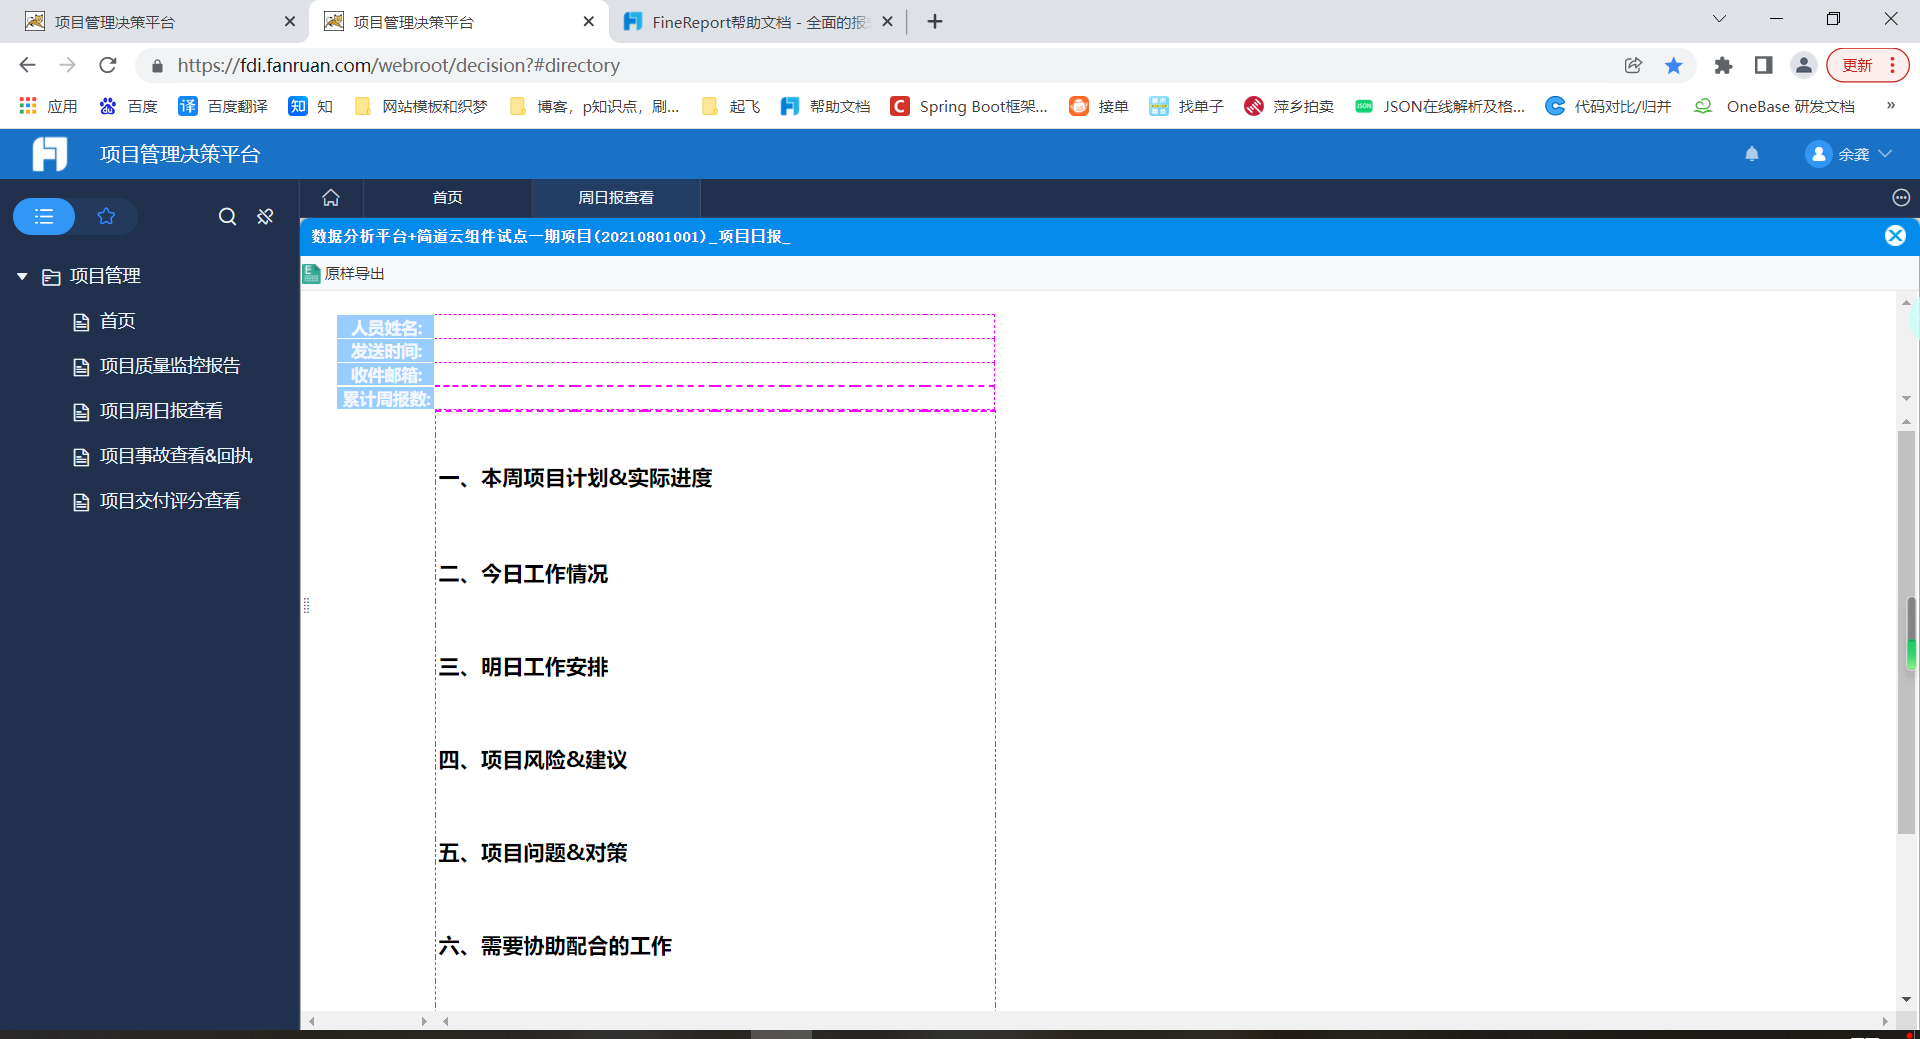This screenshot has width=1920, height=1039.
Task: Open the Spring Boot框架 bookmark
Action: (970, 106)
